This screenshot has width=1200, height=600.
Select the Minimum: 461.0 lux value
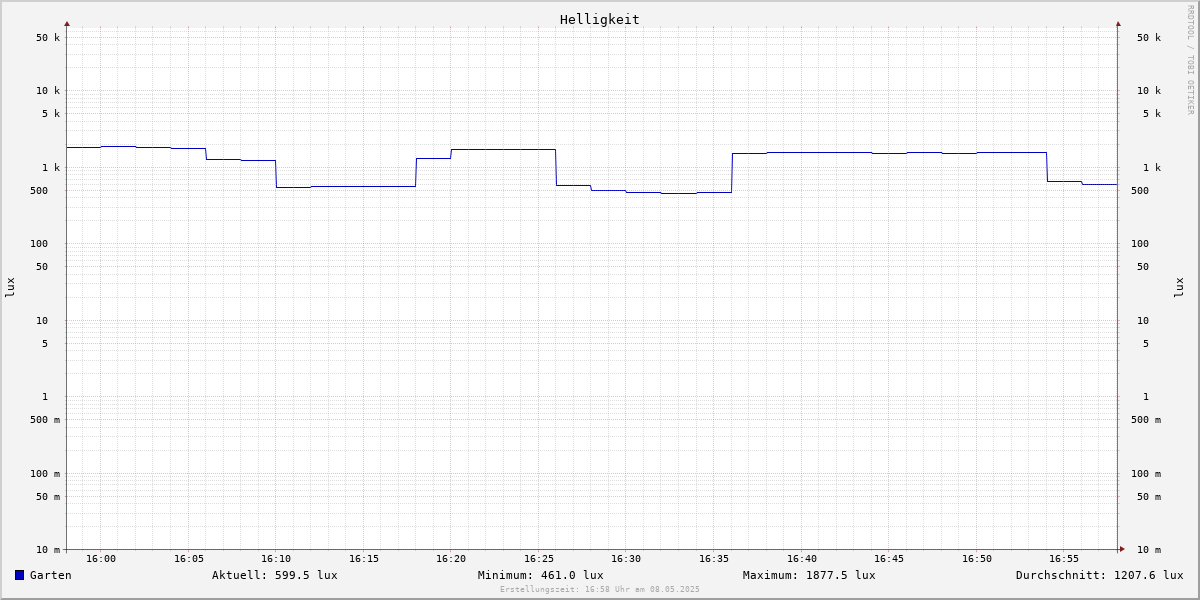pyautogui.click(x=541, y=575)
